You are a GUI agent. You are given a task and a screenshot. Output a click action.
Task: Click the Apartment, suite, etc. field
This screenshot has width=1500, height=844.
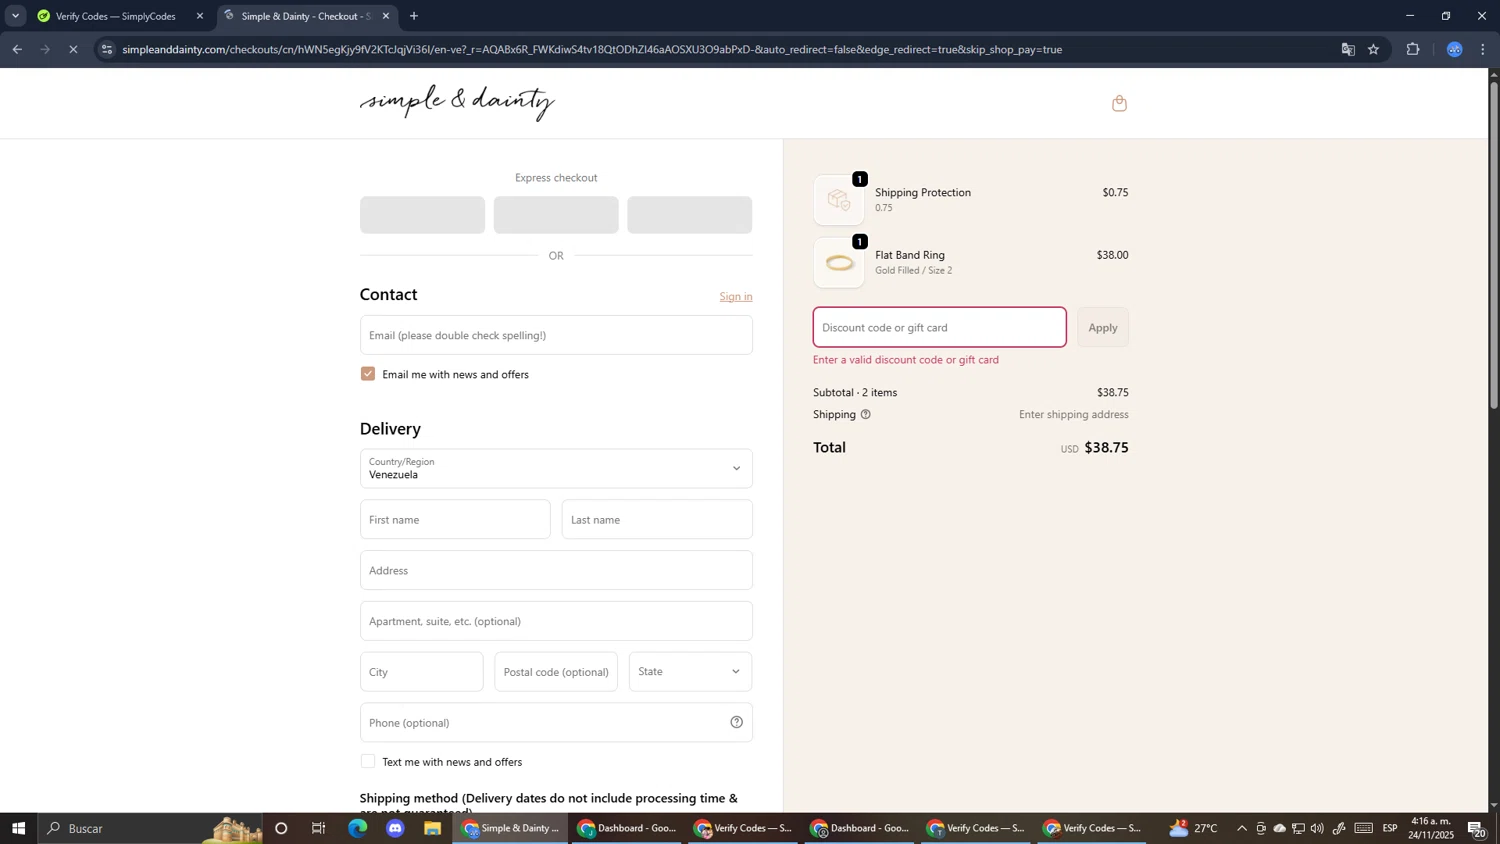coord(556,621)
